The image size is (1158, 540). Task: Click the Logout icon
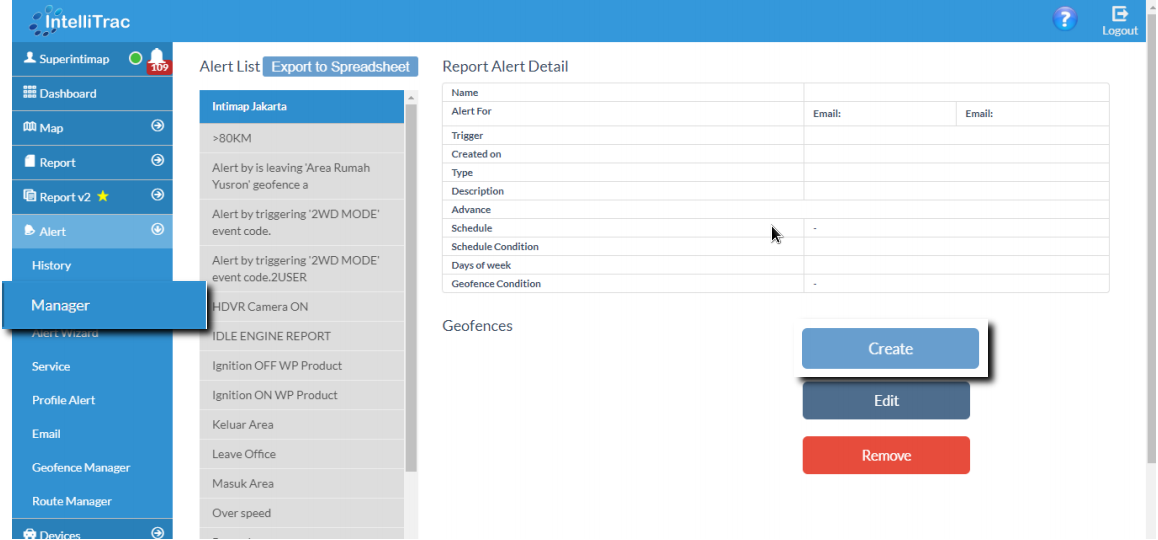click(x=1120, y=20)
